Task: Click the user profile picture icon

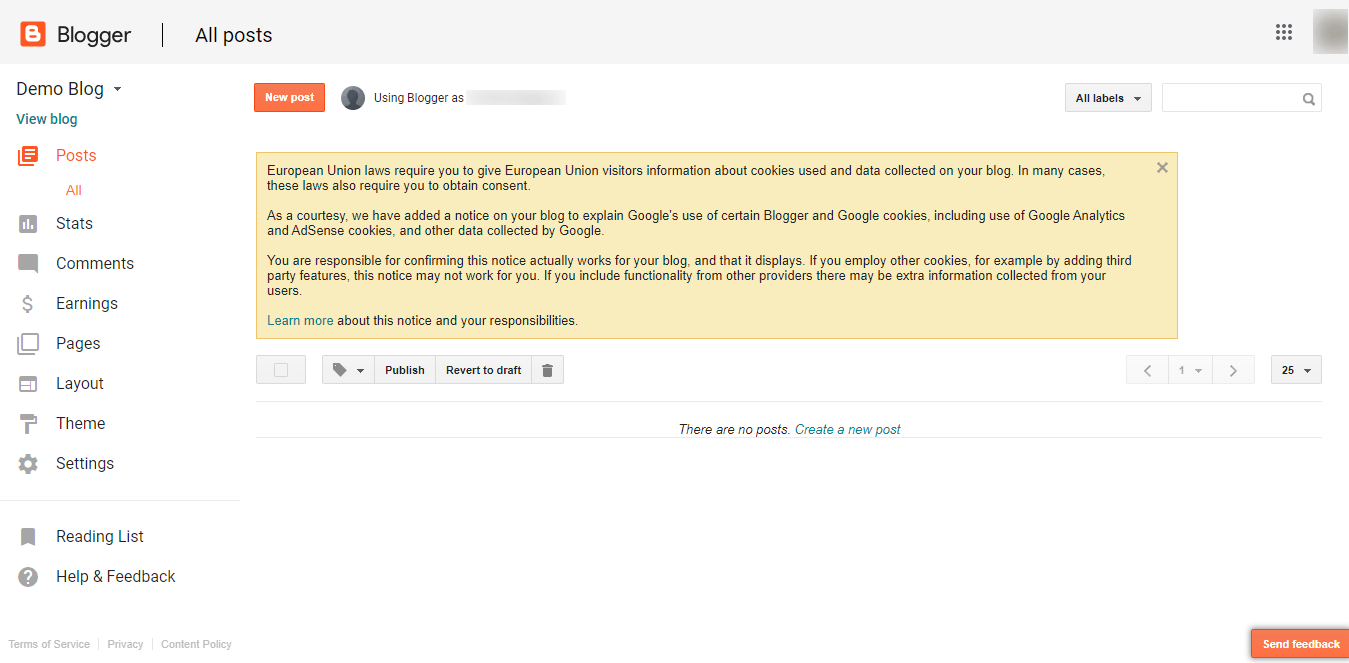Action: pyautogui.click(x=353, y=98)
